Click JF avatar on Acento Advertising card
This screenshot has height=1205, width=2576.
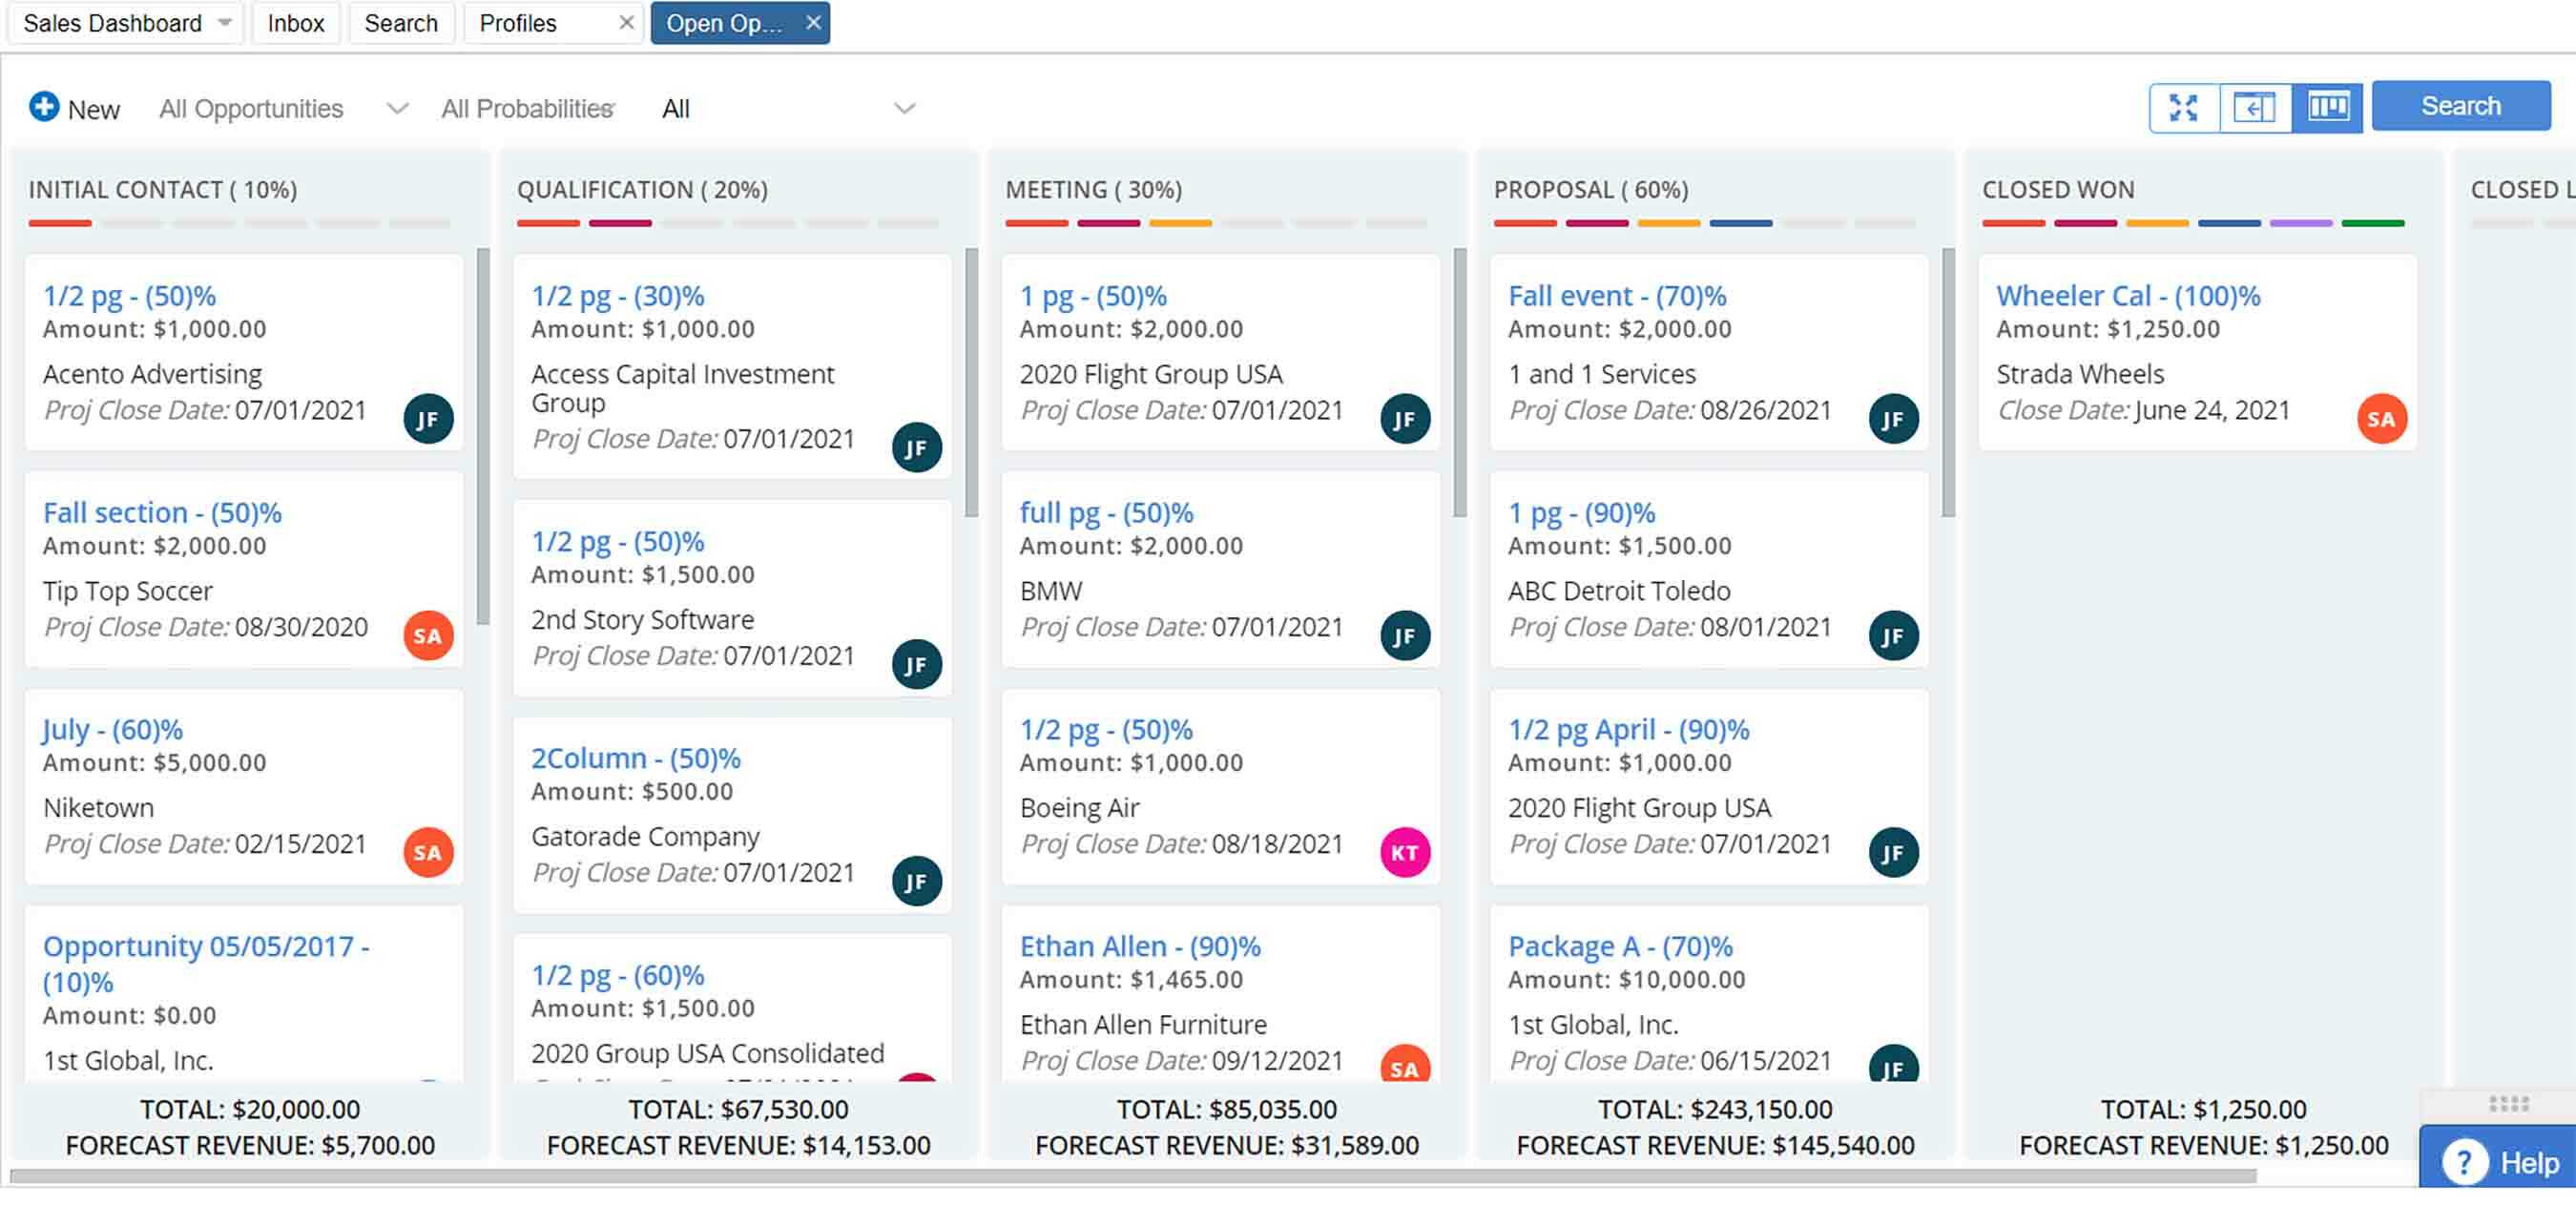tap(428, 419)
